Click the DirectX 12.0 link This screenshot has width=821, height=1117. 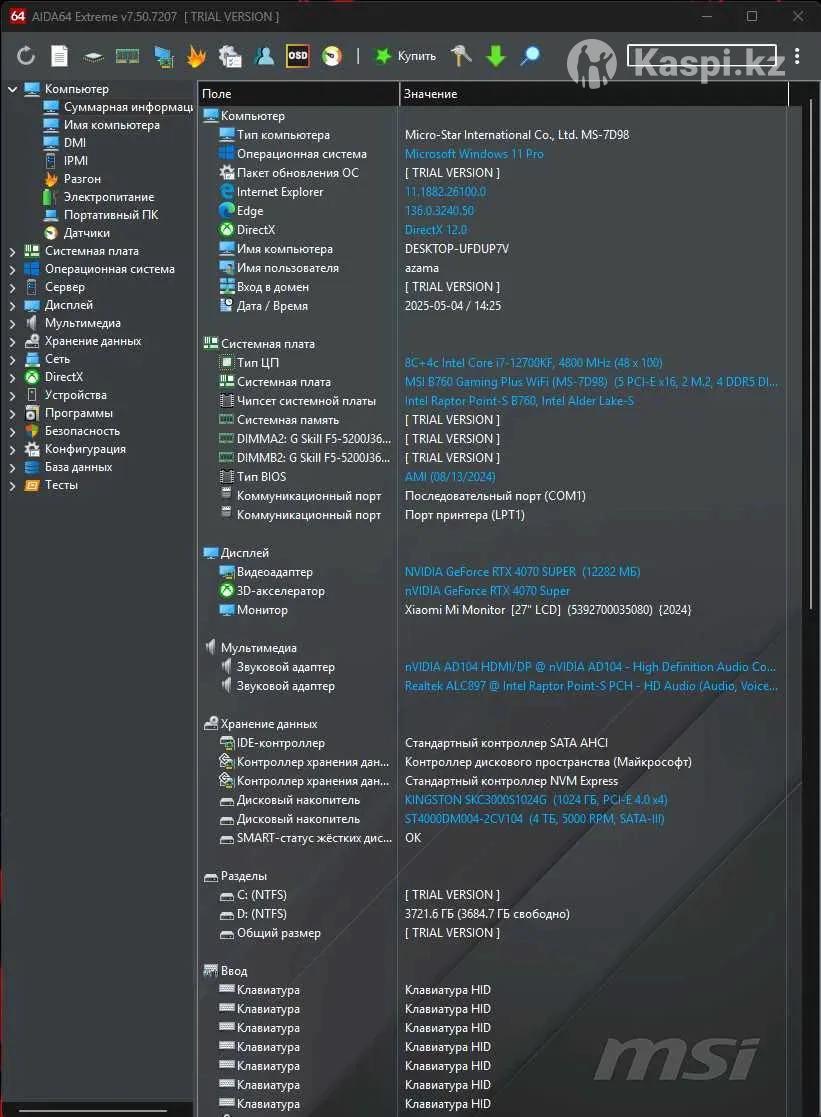tap(435, 230)
